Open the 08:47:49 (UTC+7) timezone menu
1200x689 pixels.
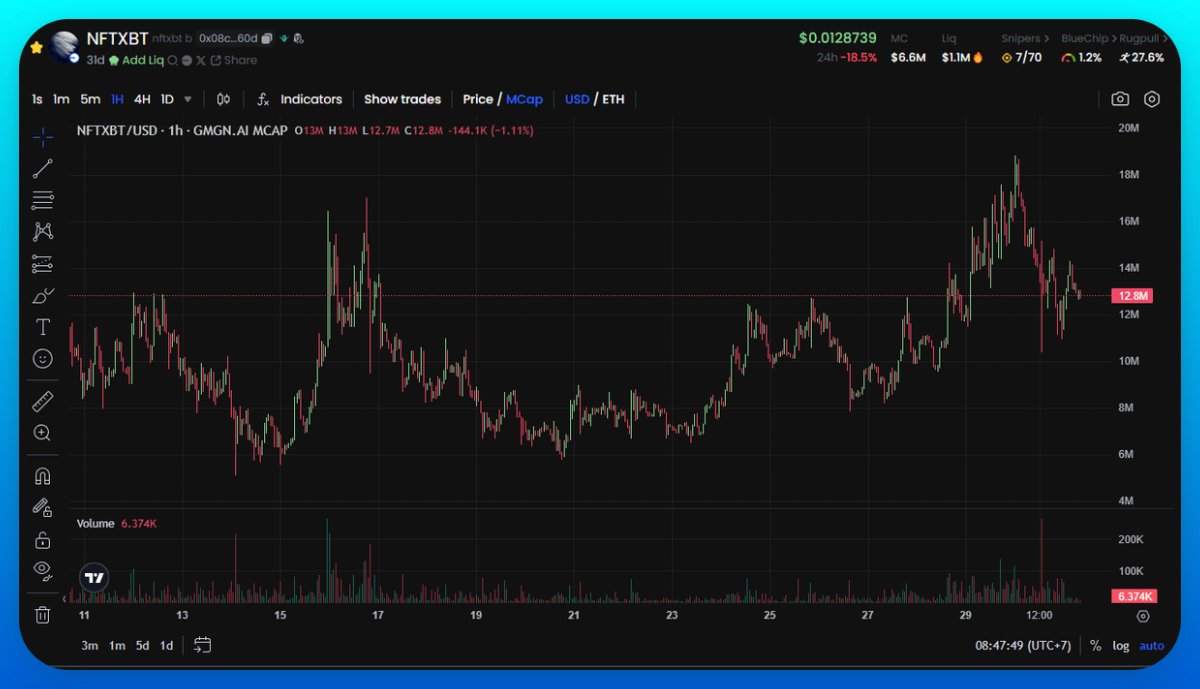1023,646
